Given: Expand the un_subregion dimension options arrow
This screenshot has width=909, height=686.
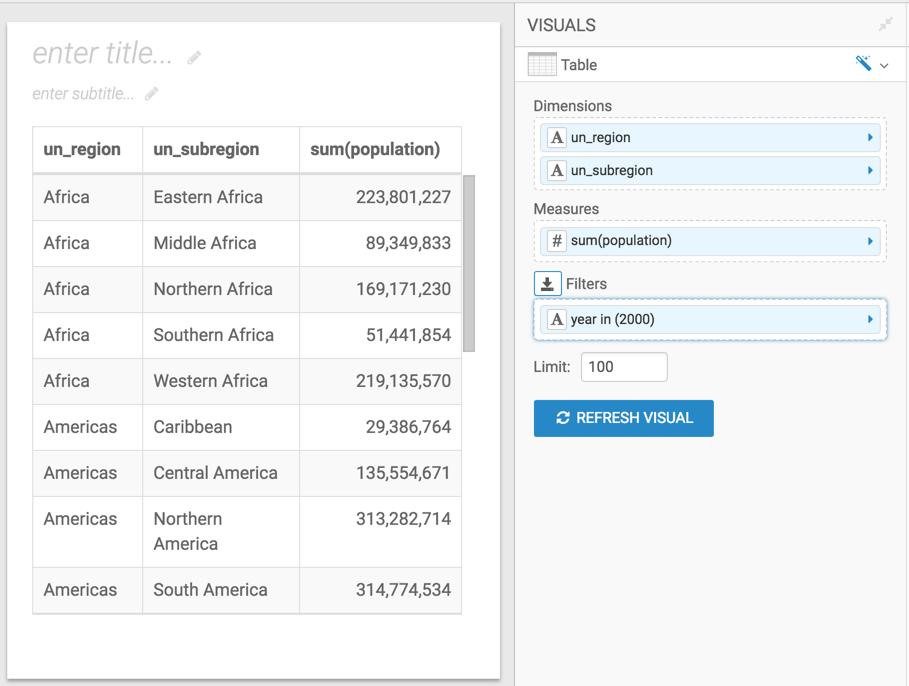Looking at the screenshot, I should pyautogui.click(x=870, y=171).
